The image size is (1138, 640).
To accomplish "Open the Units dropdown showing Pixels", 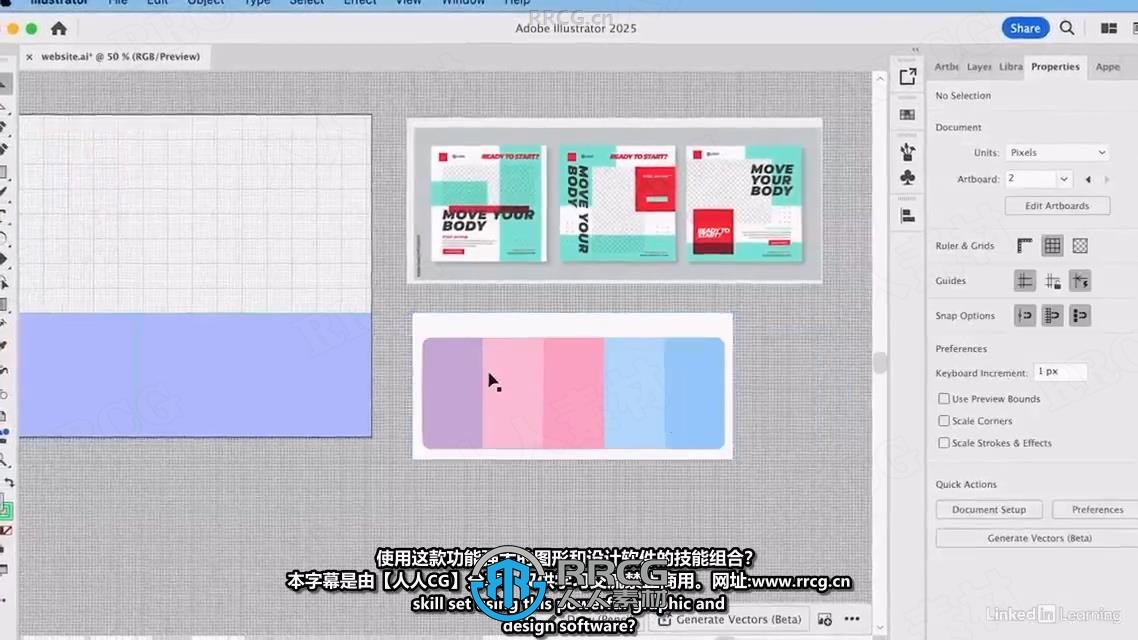I will [x=1057, y=152].
